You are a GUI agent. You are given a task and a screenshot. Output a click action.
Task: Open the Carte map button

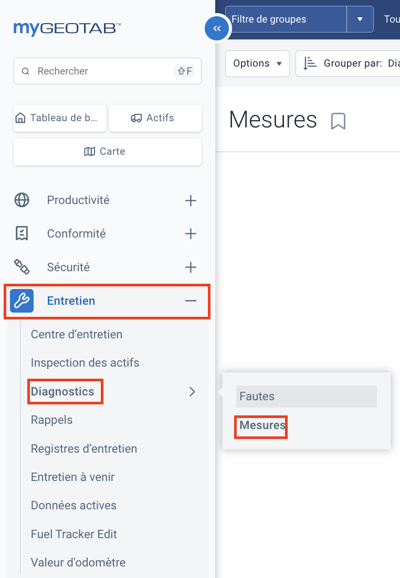[x=108, y=152]
